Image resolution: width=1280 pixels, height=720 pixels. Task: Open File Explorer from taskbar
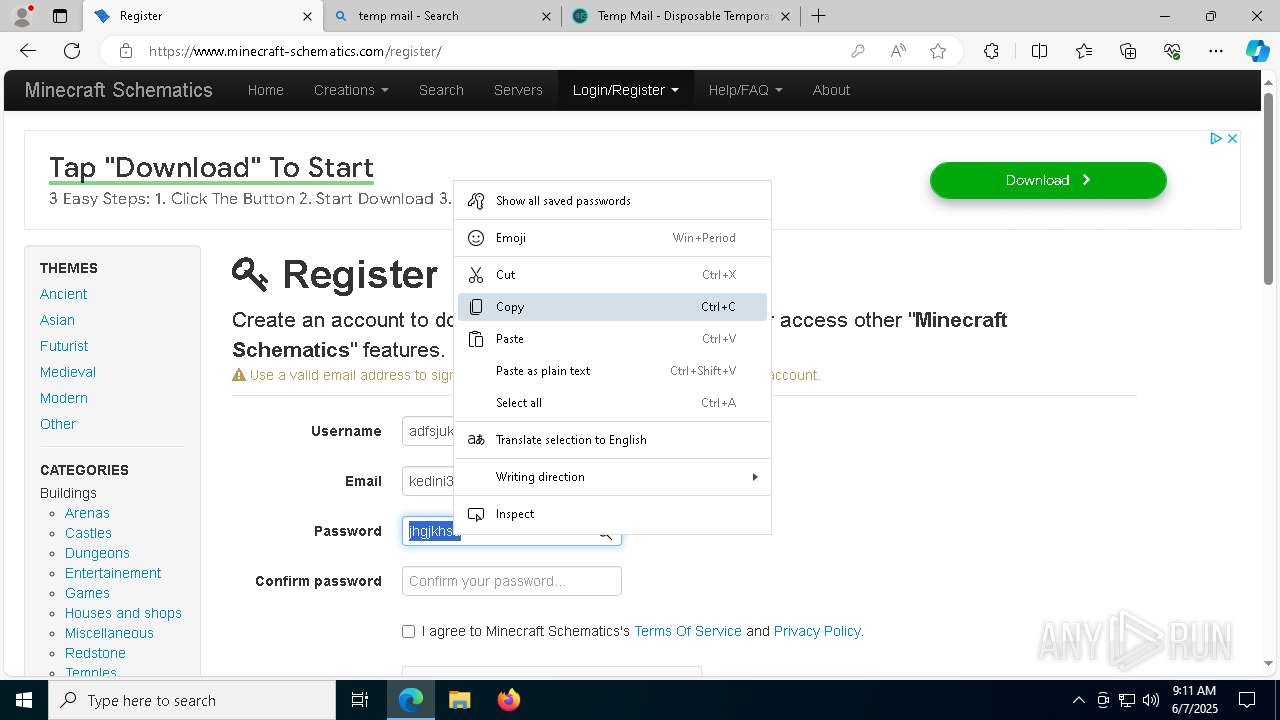459,700
